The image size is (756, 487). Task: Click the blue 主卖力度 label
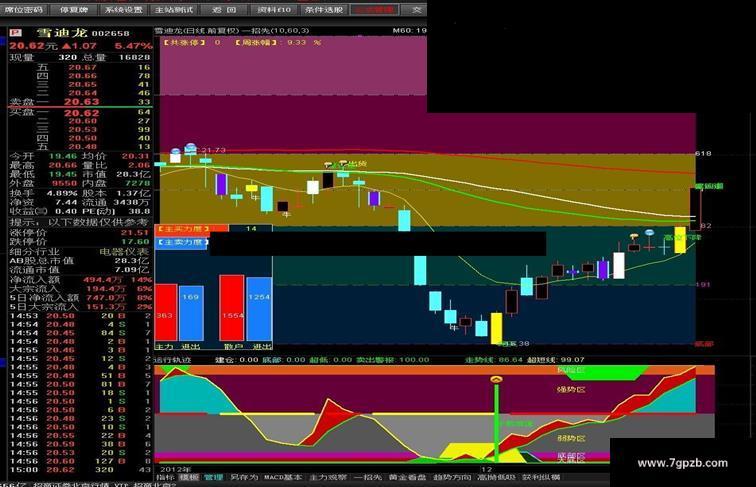coord(182,242)
